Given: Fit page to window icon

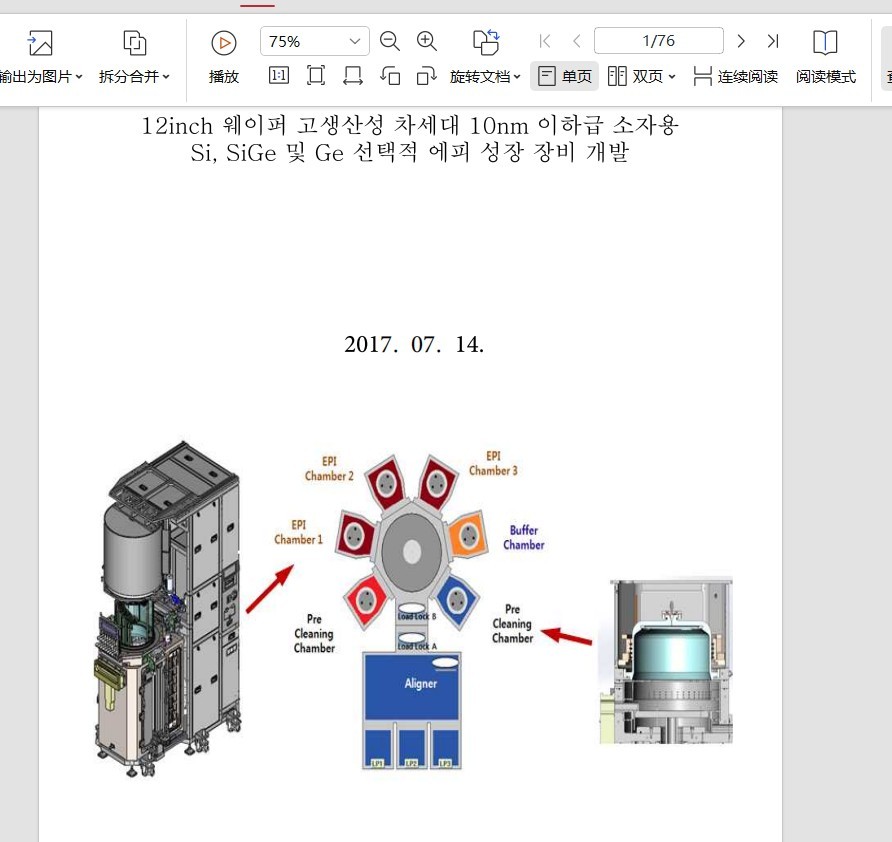Looking at the screenshot, I should click(316, 76).
